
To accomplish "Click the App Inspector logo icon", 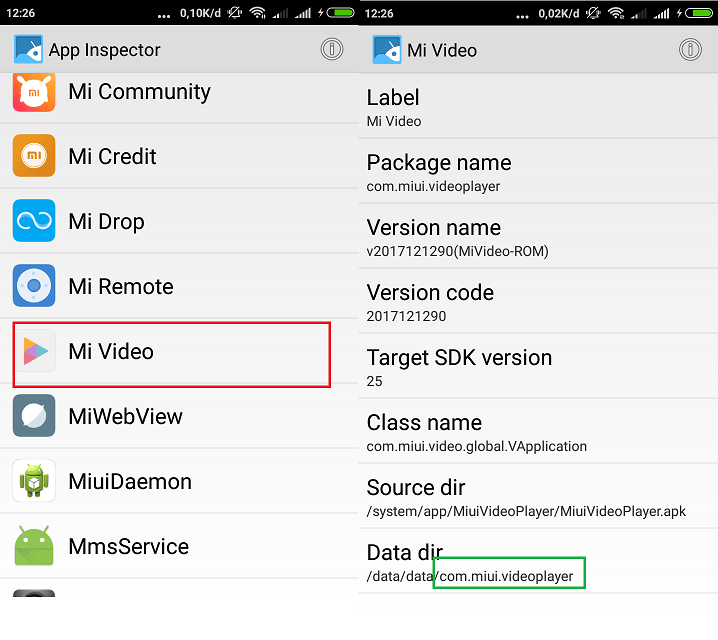I will point(28,49).
